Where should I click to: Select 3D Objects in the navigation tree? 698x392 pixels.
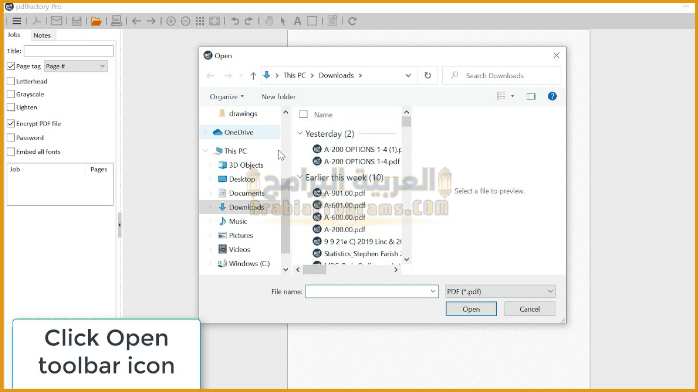(x=246, y=165)
